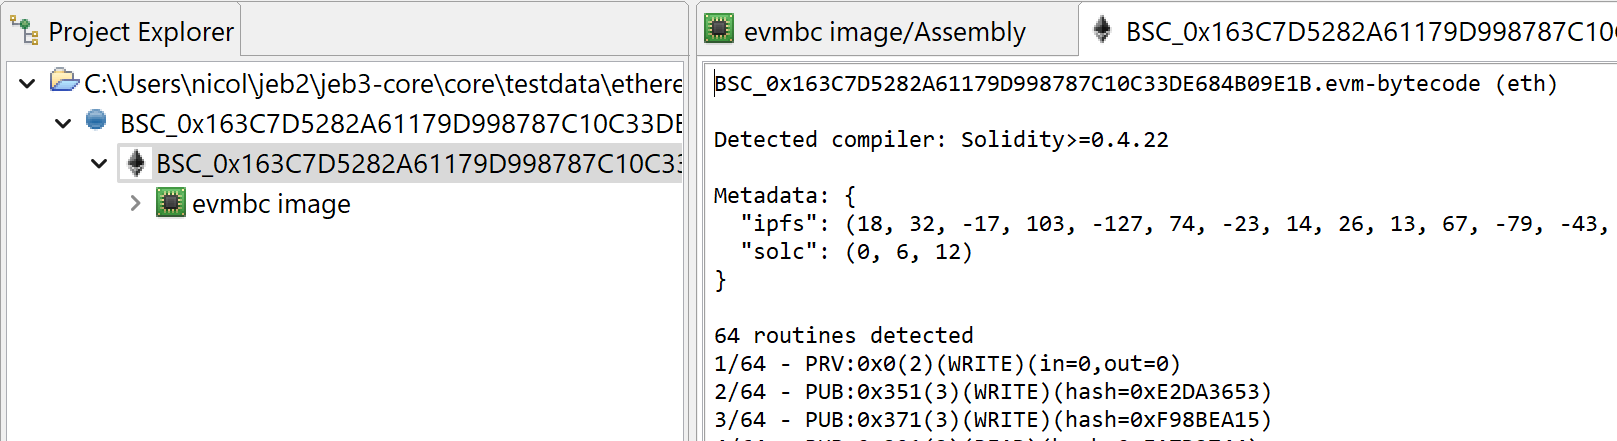The width and height of the screenshot is (1617, 441).
Task: Place cursor on Detected compiler line
Action: (x=941, y=139)
